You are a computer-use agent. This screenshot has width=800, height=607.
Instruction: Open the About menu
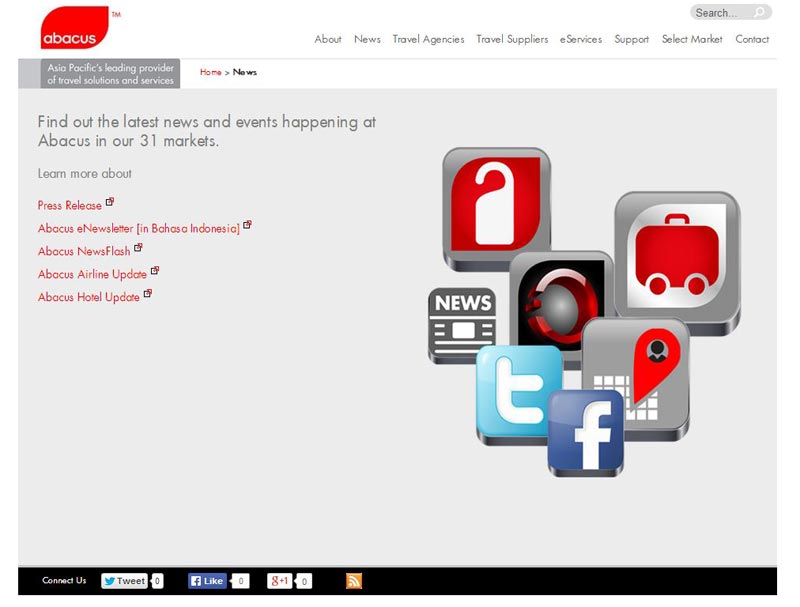pos(328,39)
